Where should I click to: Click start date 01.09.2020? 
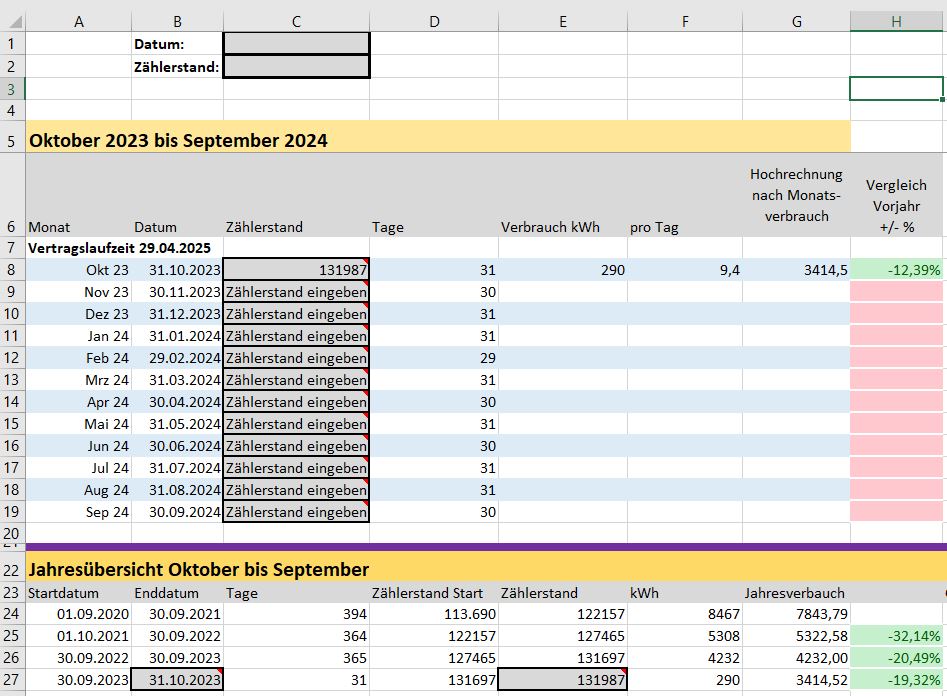[x=79, y=614]
